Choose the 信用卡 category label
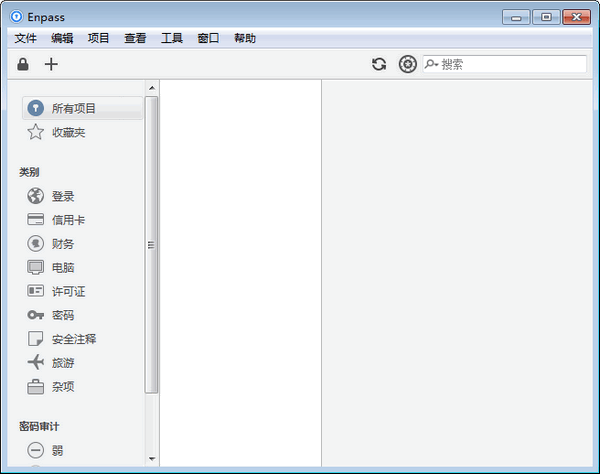This screenshot has height=474, width=600. click(68, 220)
